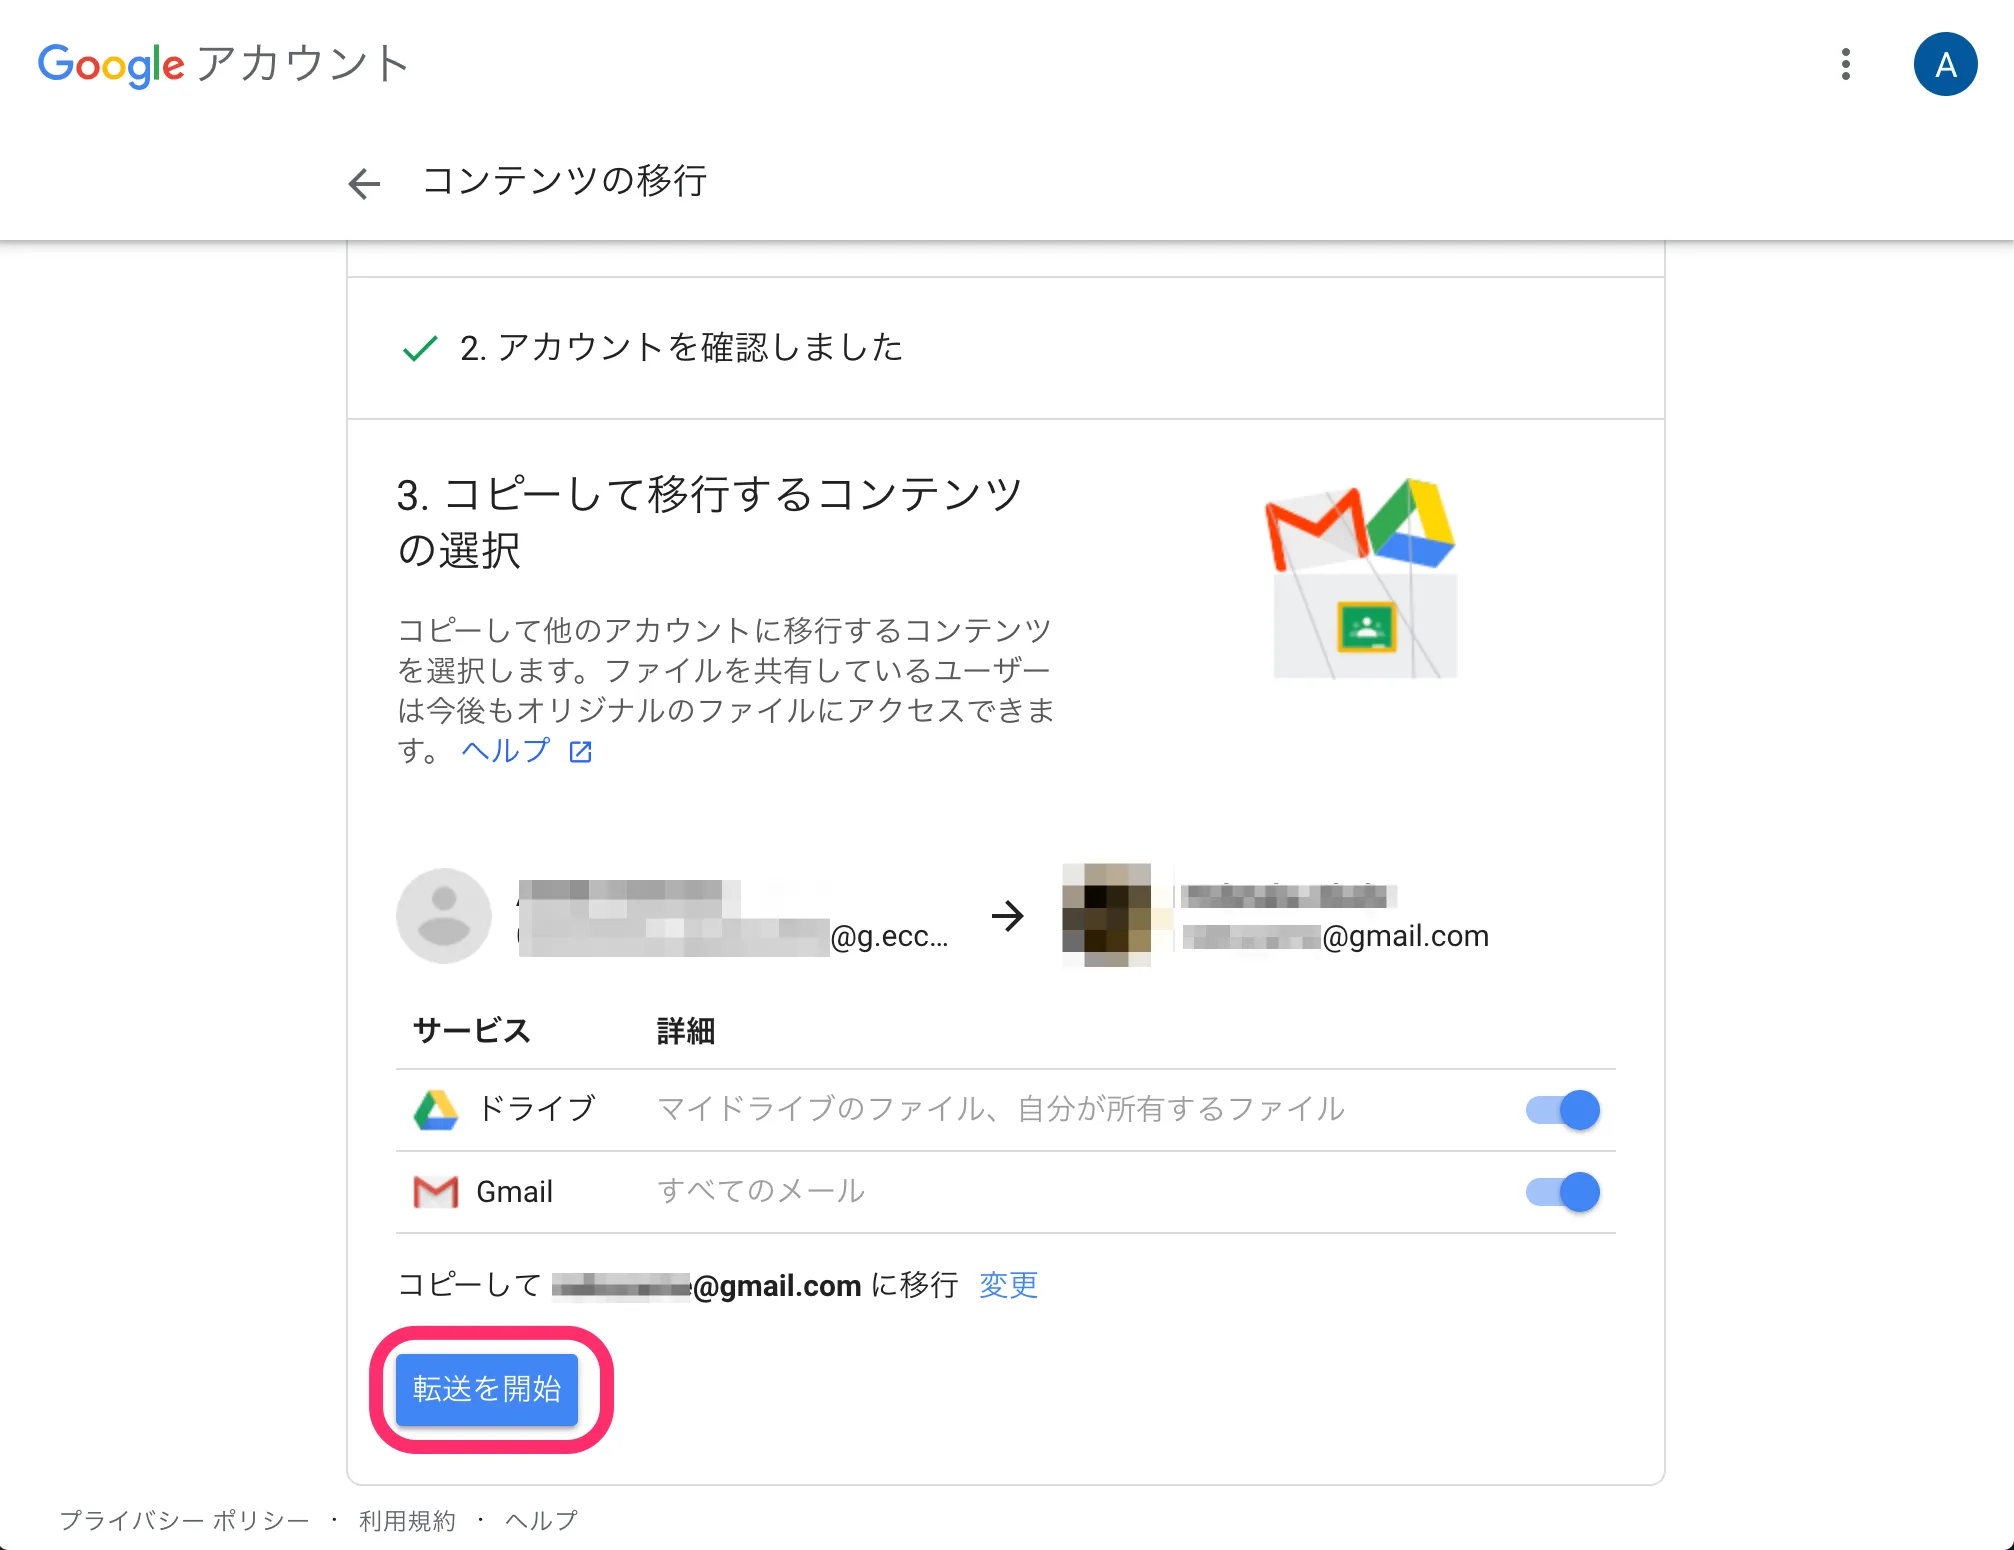Toggle off the ドライブ copy switch

pos(1563,1110)
